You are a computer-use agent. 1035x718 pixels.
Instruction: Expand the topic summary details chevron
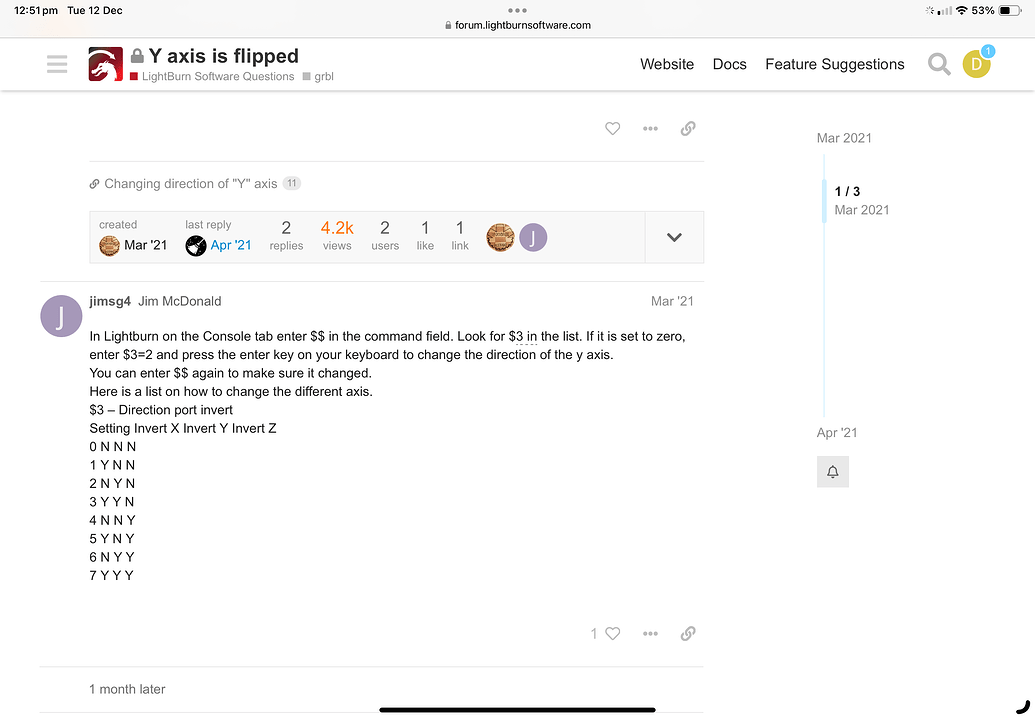(x=674, y=238)
